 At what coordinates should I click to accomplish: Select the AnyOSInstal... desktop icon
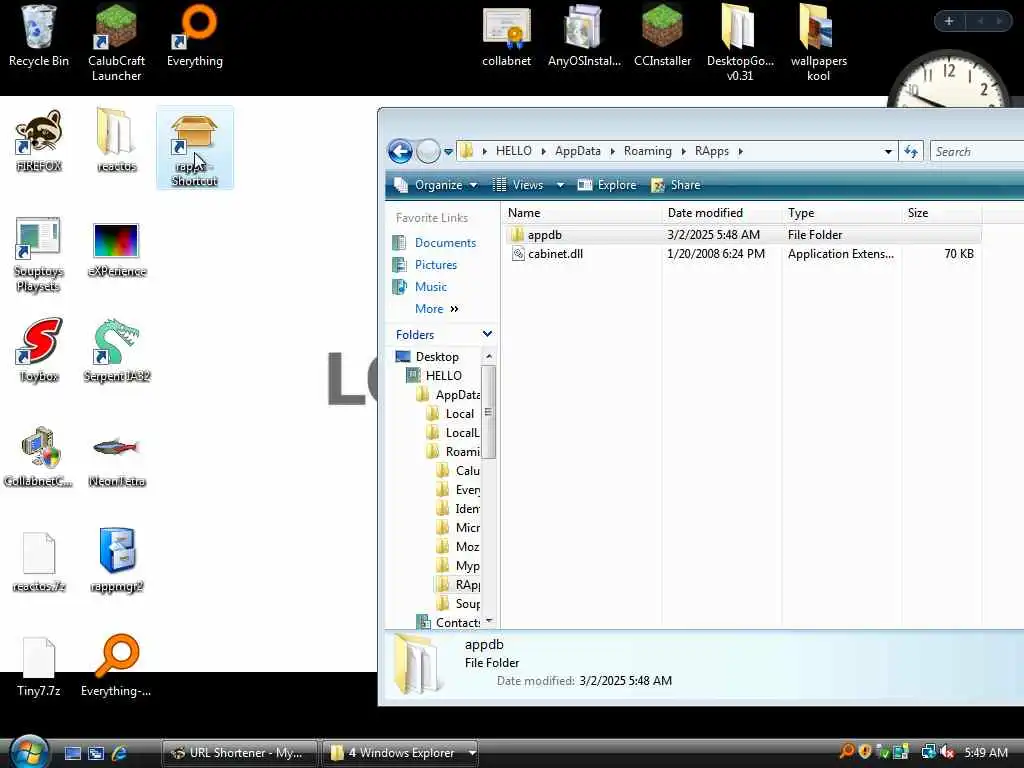click(x=584, y=36)
